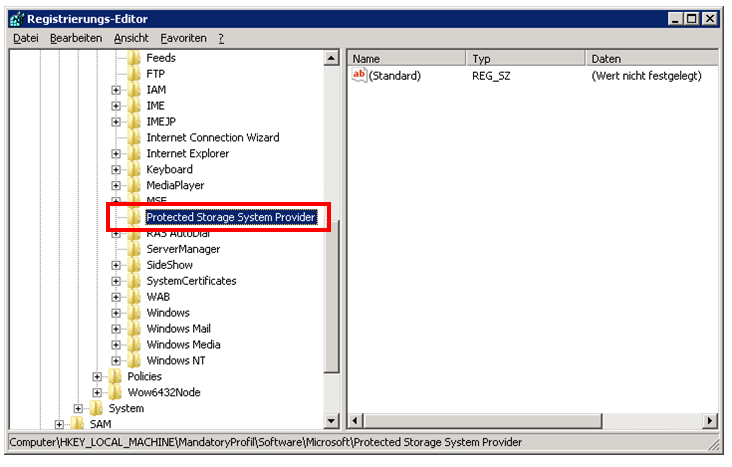732x467 pixels.
Task: Select the ServerManager key in tree
Action: (183, 249)
